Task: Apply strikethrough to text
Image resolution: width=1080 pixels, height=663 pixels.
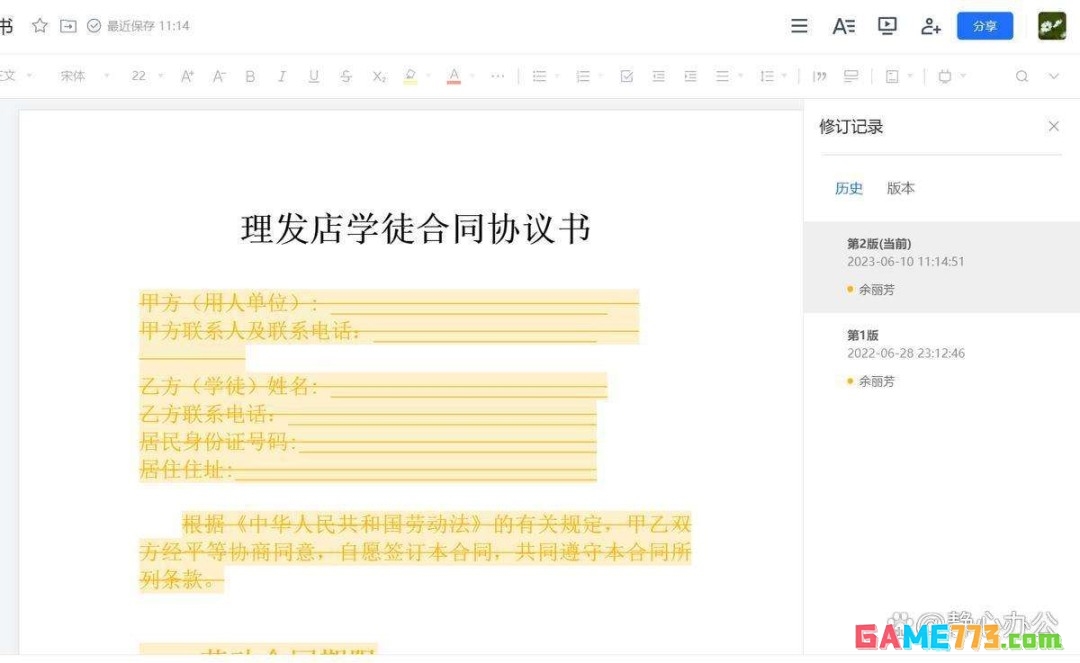Action: tap(346, 76)
